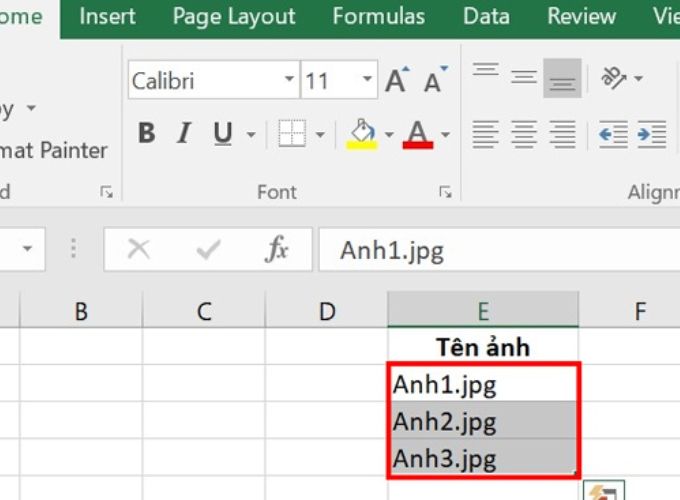Apply yellow Fill Color bucket
The image size is (680, 500).
(362, 134)
